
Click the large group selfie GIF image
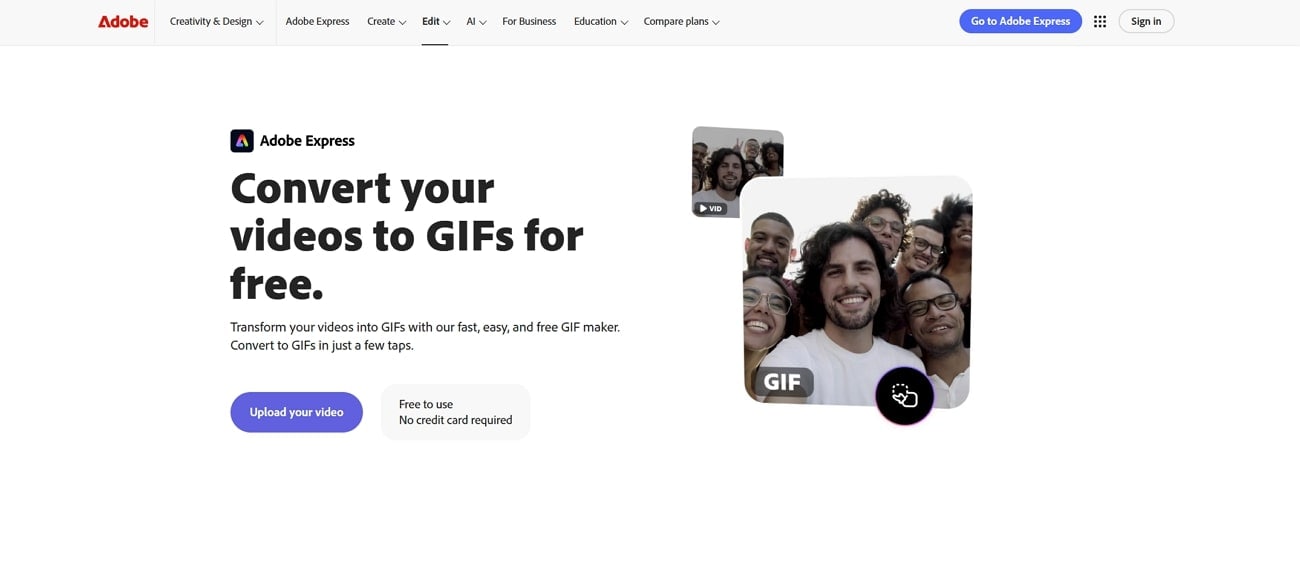857,292
